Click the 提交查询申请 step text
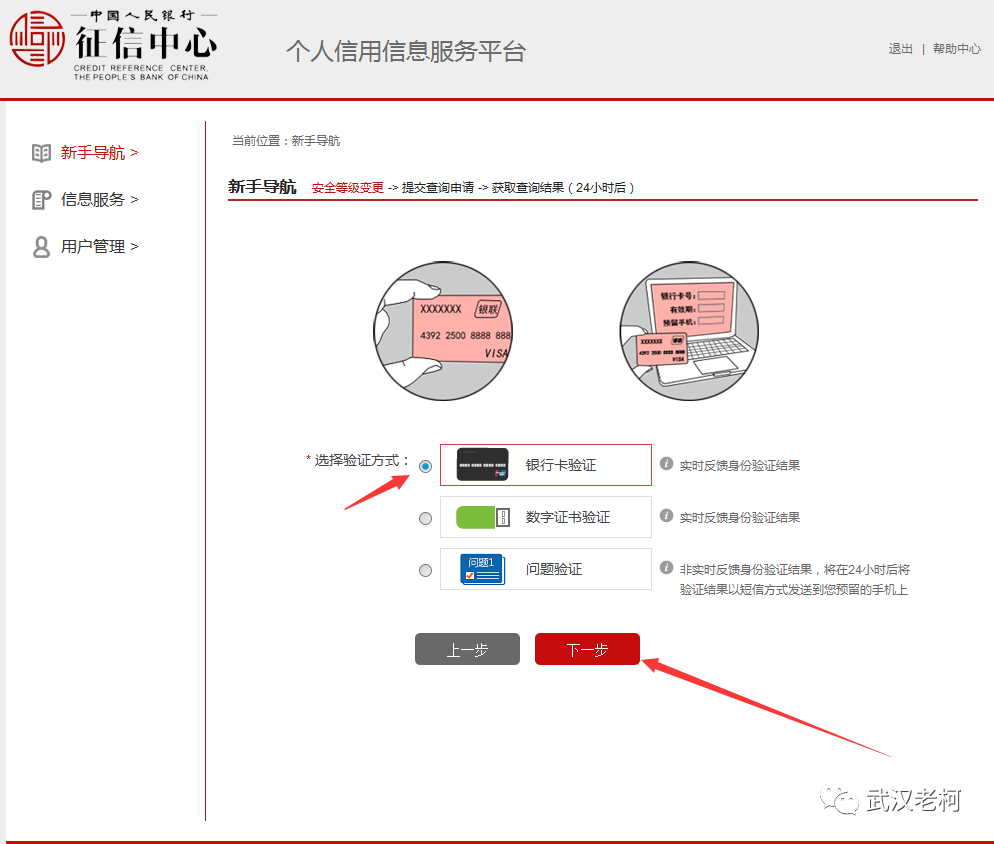994x844 pixels. [437, 188]
